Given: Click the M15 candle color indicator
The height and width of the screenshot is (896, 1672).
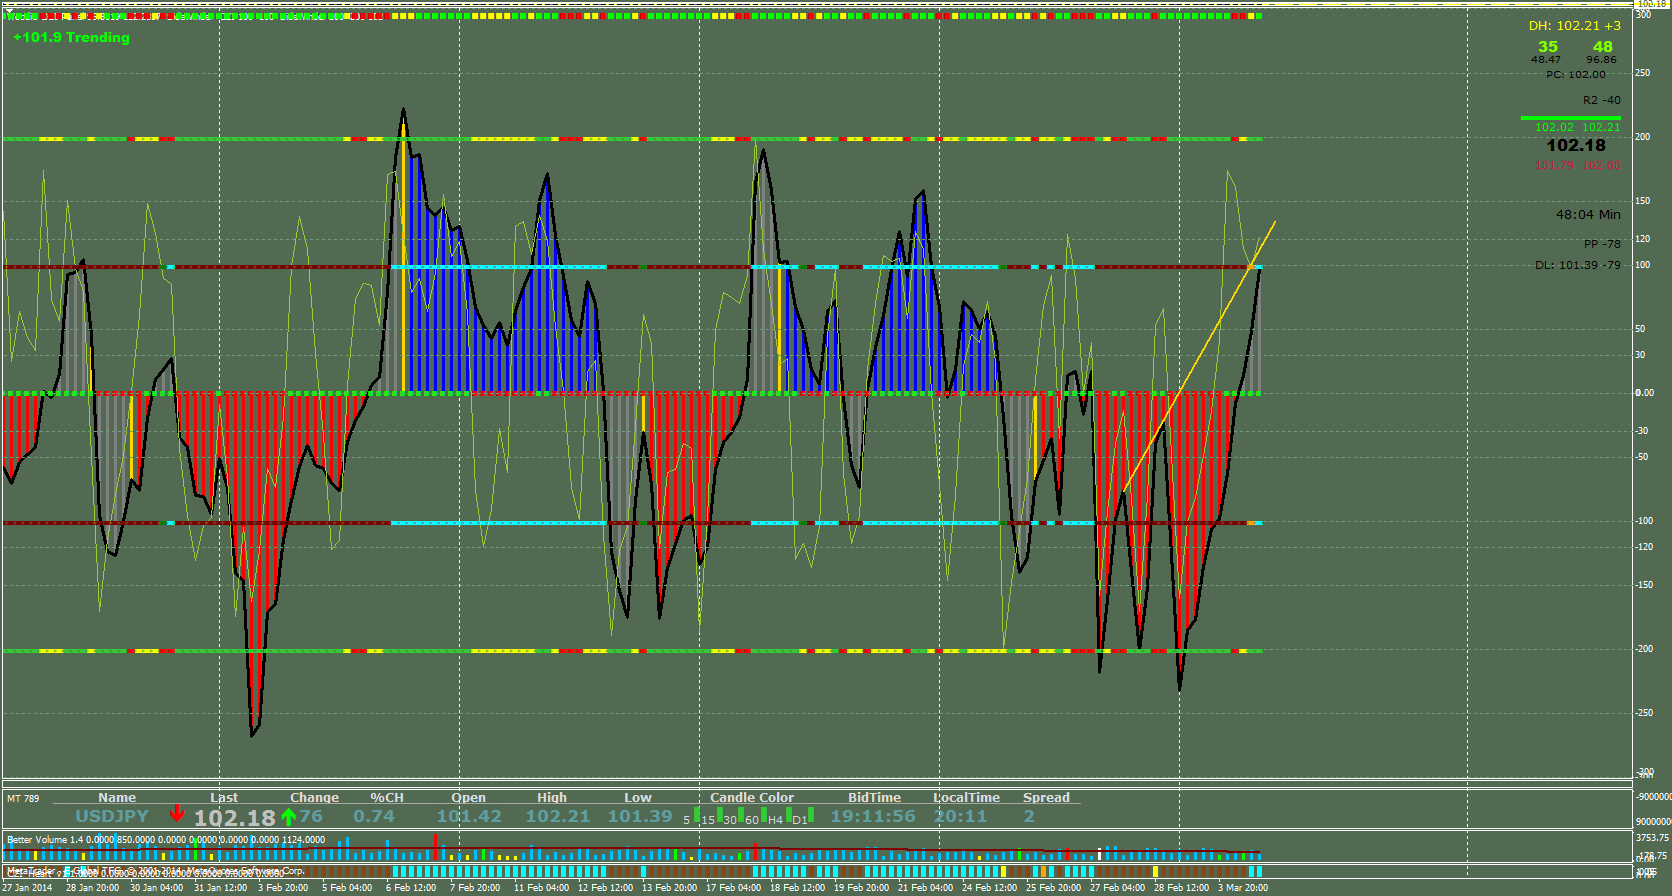Looking at the screenshot, I should (x=720, y=814).
